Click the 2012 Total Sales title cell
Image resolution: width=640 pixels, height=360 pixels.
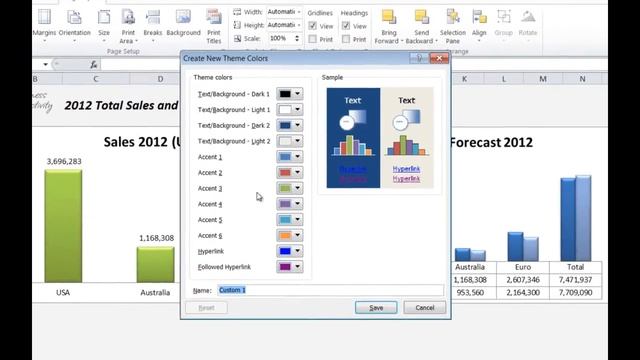click(x=121, y=106)
